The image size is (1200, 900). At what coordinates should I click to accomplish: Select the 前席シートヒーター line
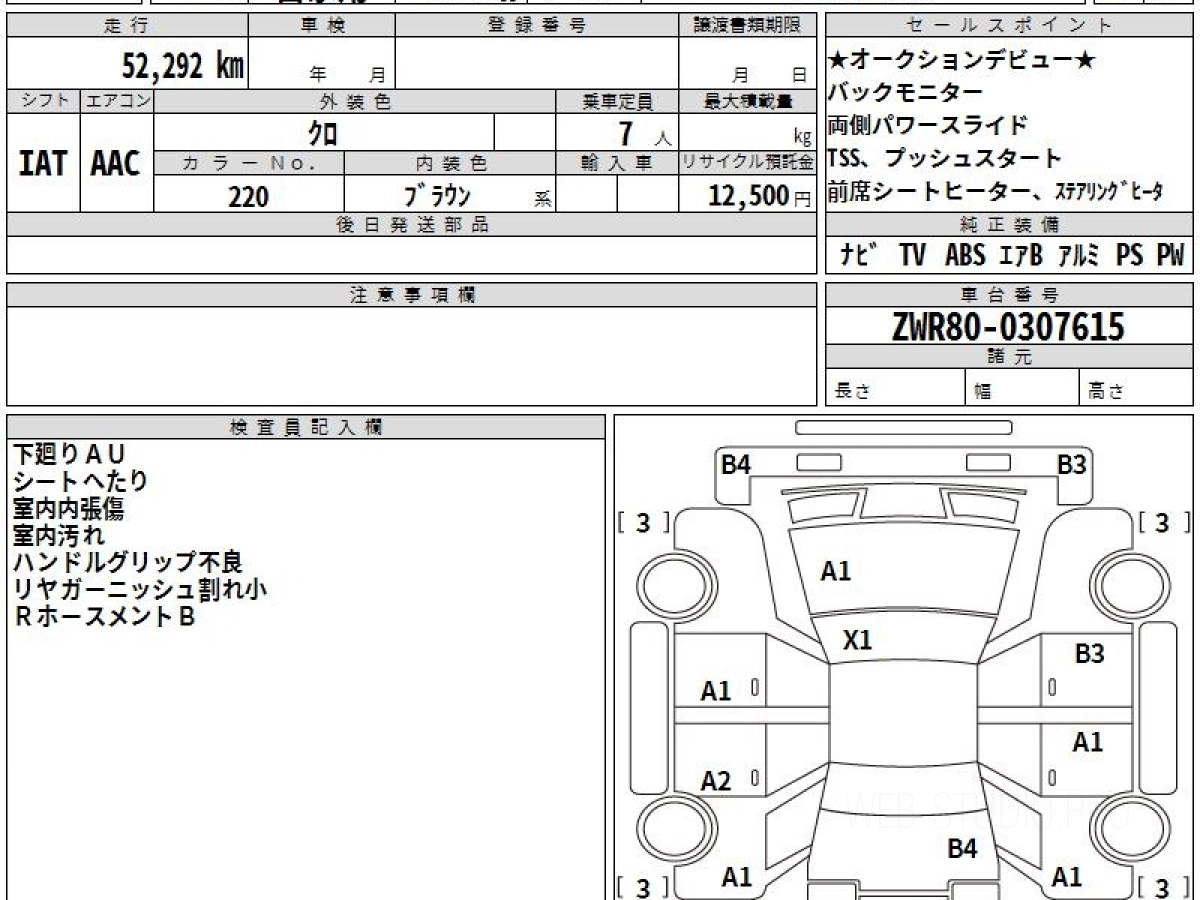(995, 192)
